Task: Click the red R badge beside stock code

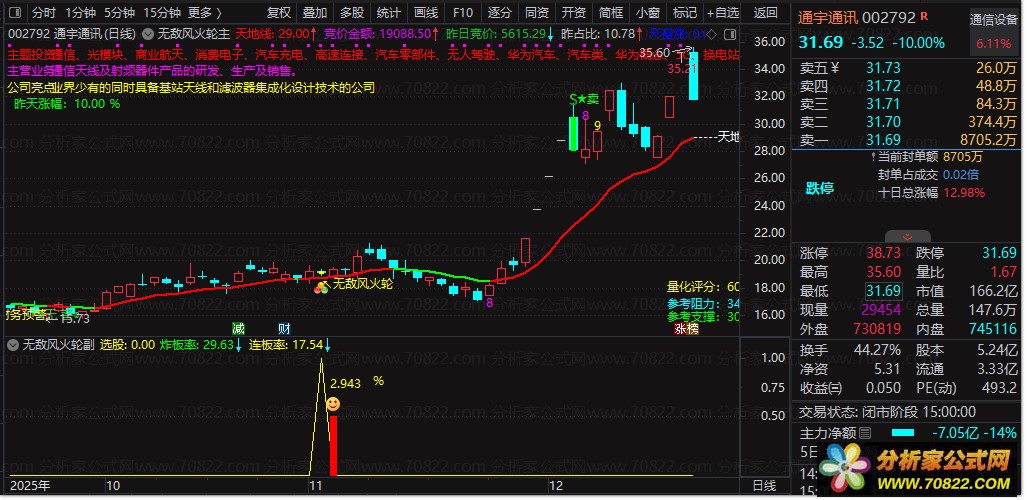Action: pyautogui.click(x=924, y=16)
